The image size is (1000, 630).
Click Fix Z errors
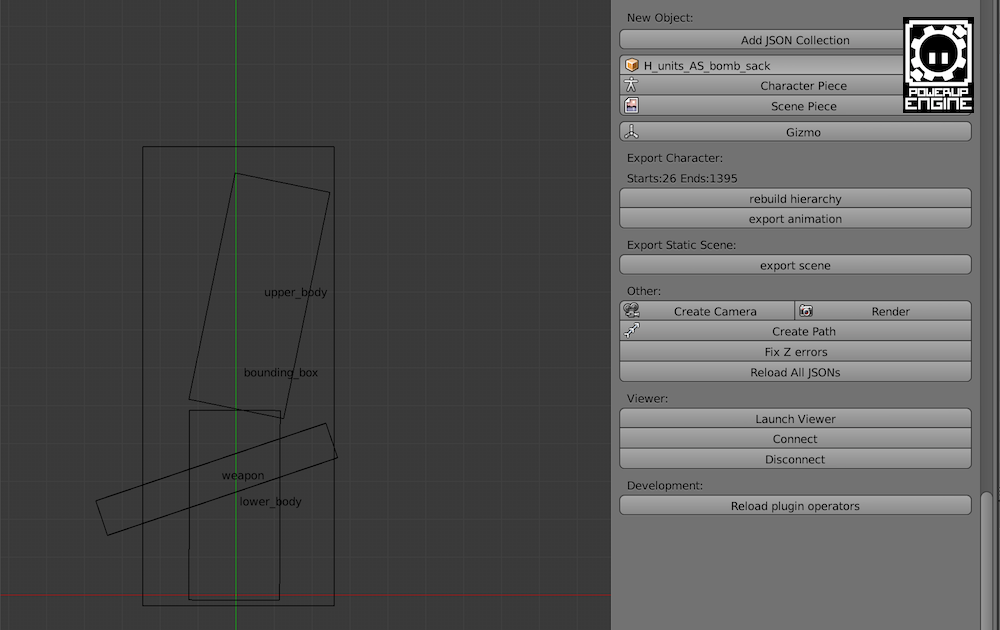(795, 351)
